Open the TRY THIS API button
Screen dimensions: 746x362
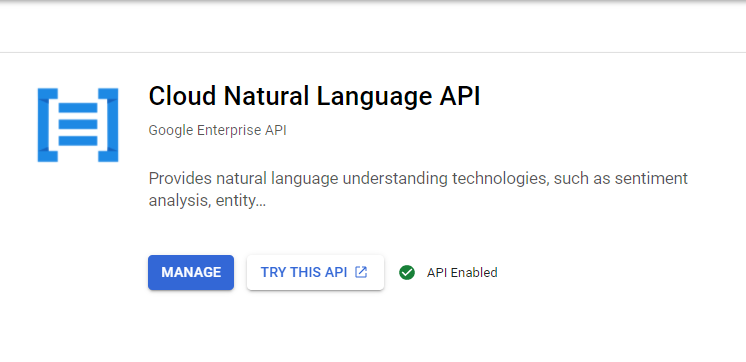pyautogui.click(x=315, y=273)
